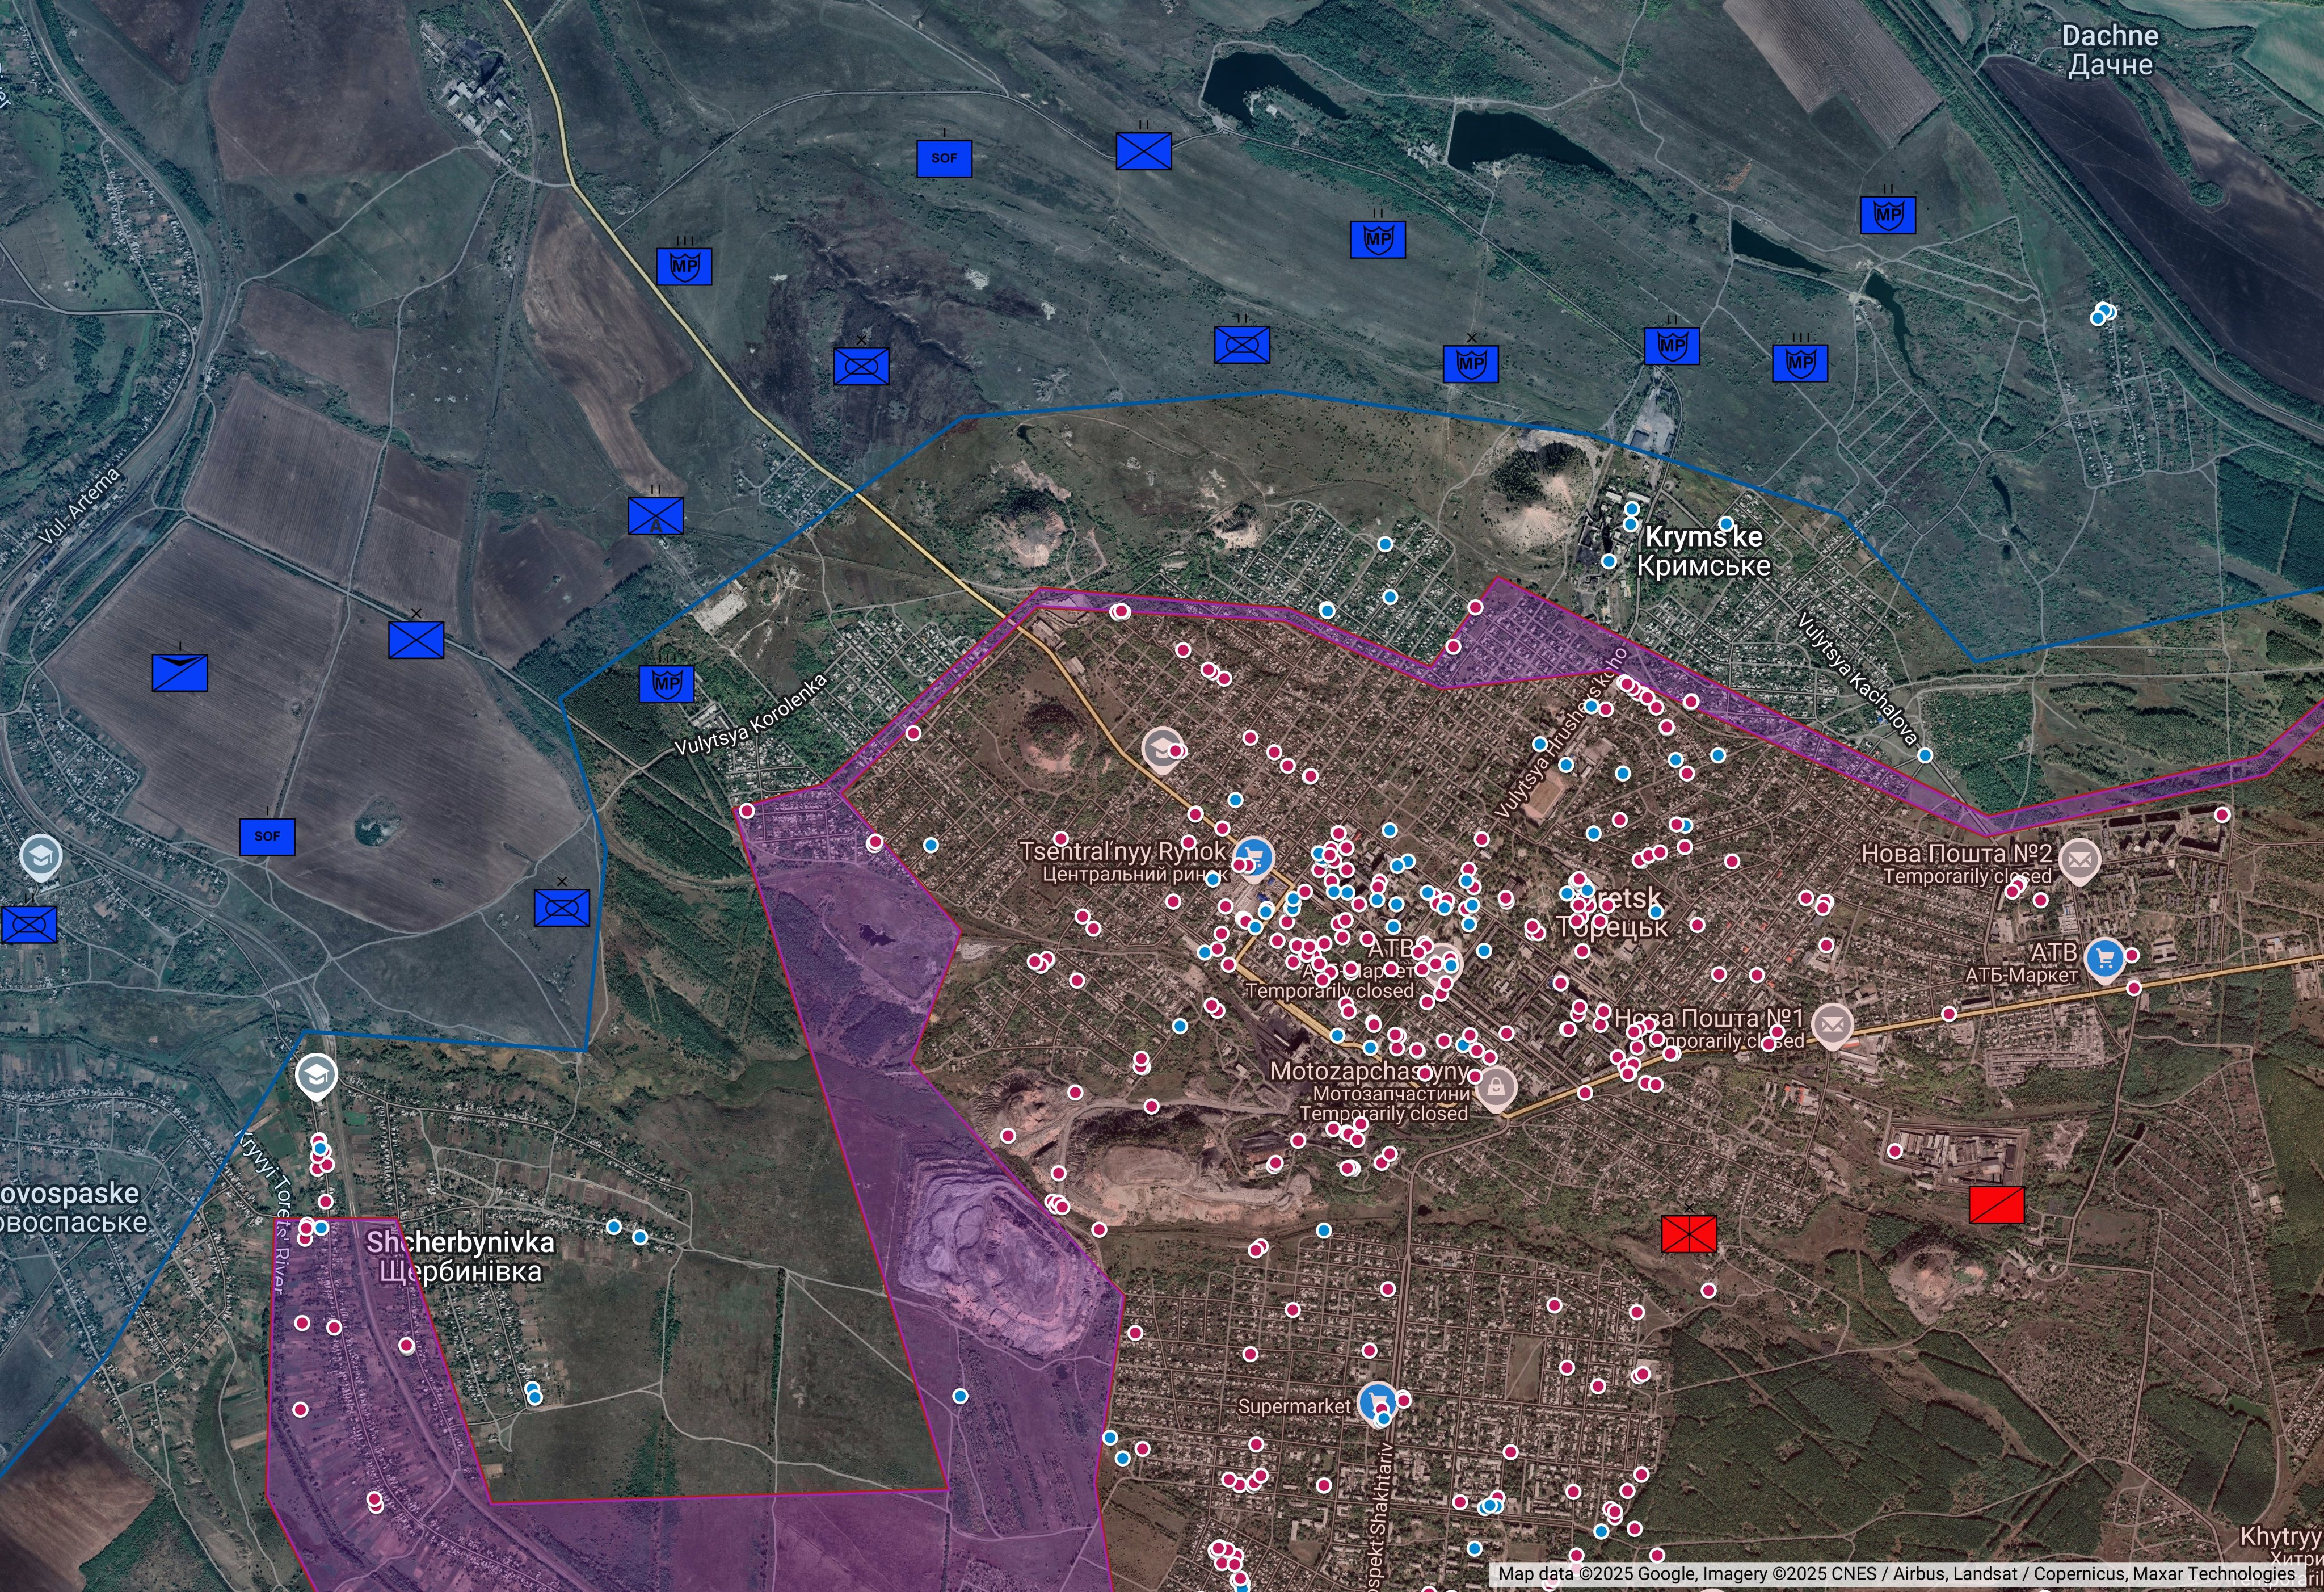
Task: Select the red unit marker with diagonal slash
Action: [1997, 1205]
